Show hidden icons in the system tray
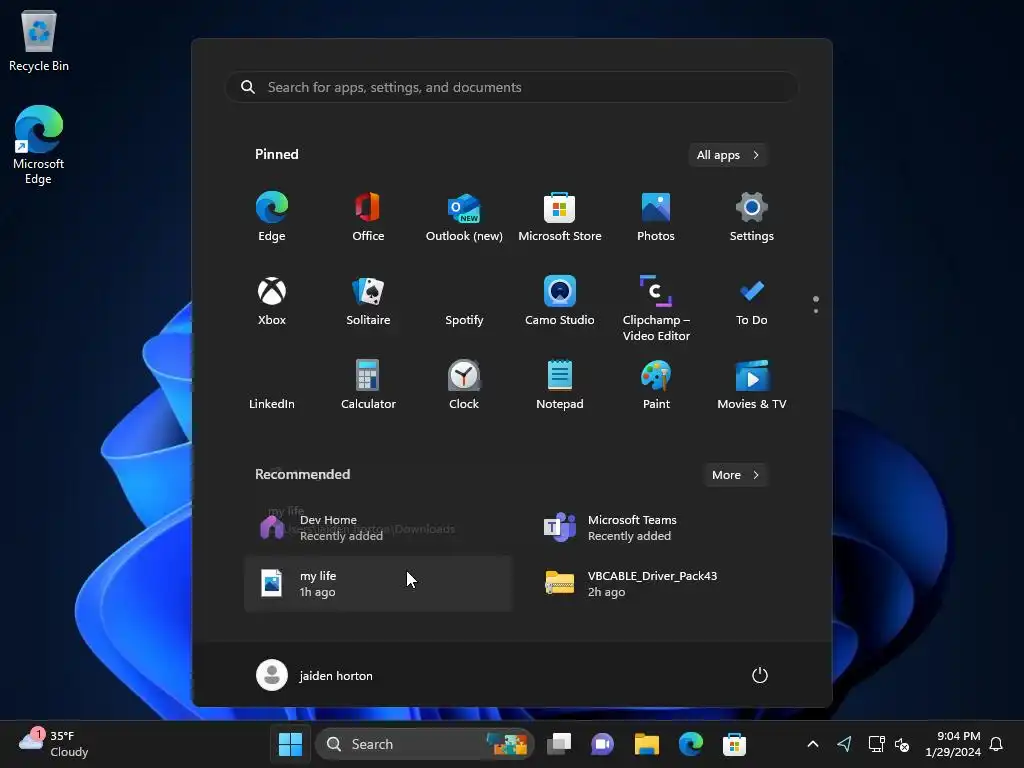This screenshot has height=768, width=1024. [x=813, y=744]
